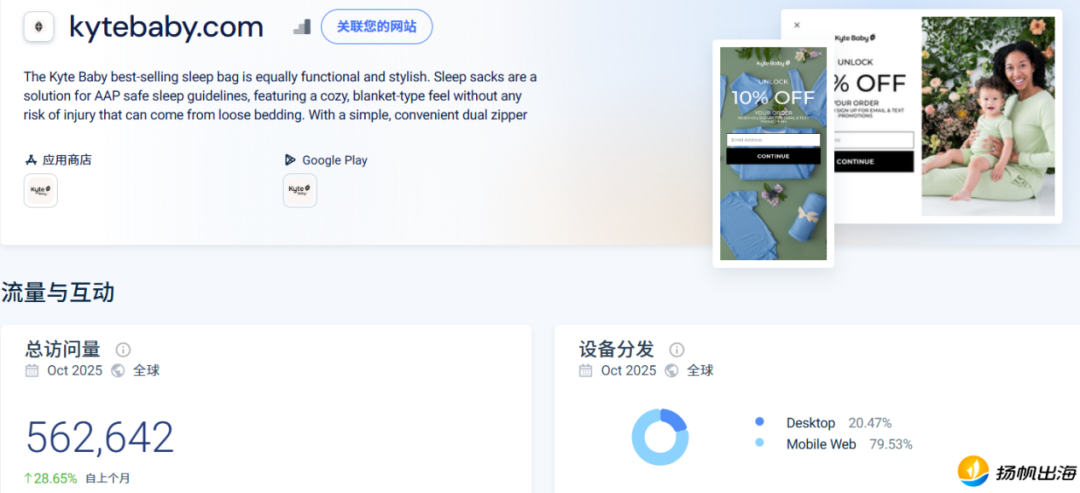Viewport: 1080px width, 493px height.
Task: Click CONTINUE button in mobile preview
Action: point(773,156)
